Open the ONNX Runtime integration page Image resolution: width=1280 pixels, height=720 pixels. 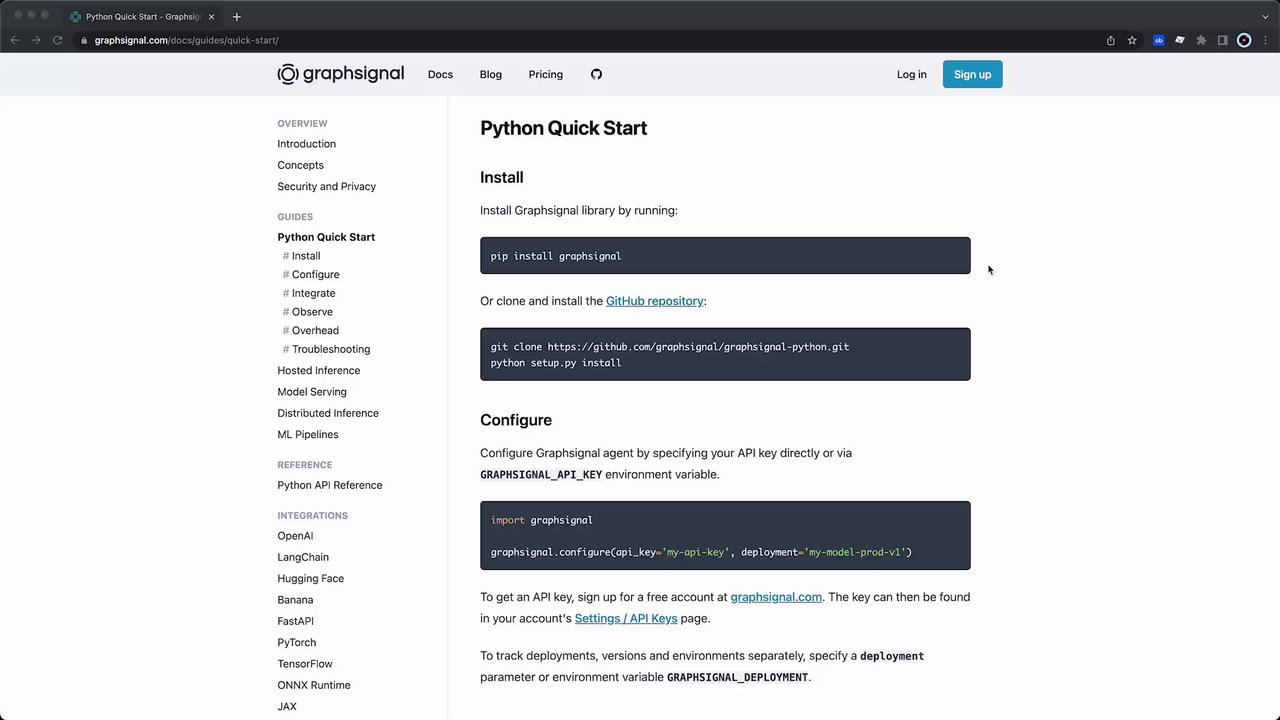point(313,685)
